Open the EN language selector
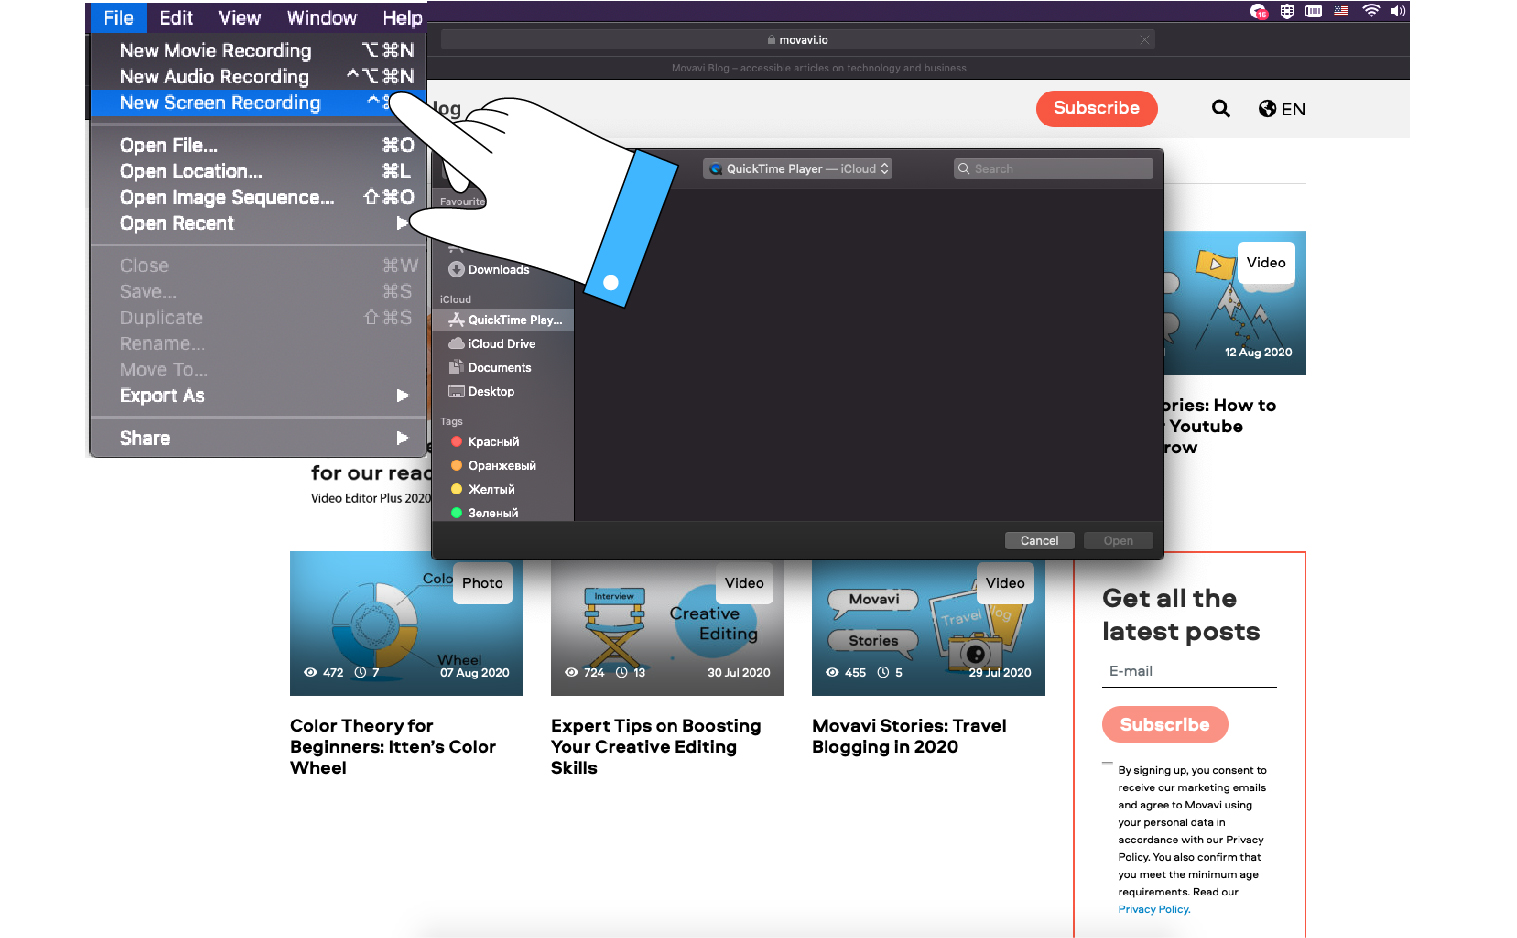 click(1282, 109)
